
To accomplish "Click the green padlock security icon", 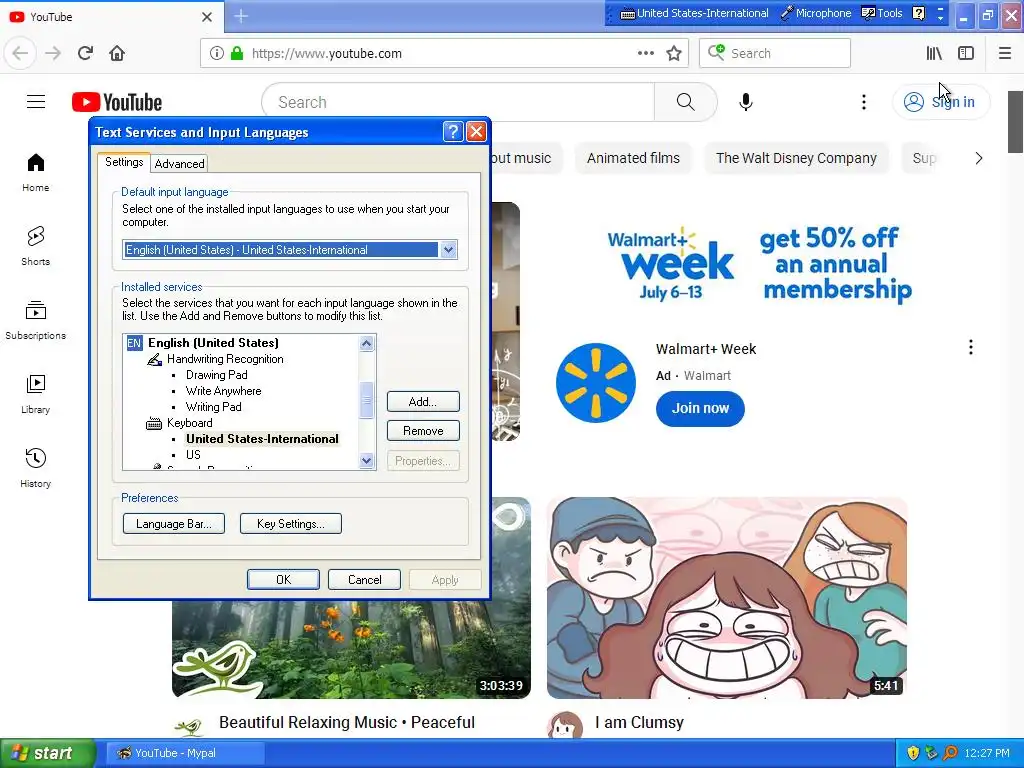I will point(237,53).
